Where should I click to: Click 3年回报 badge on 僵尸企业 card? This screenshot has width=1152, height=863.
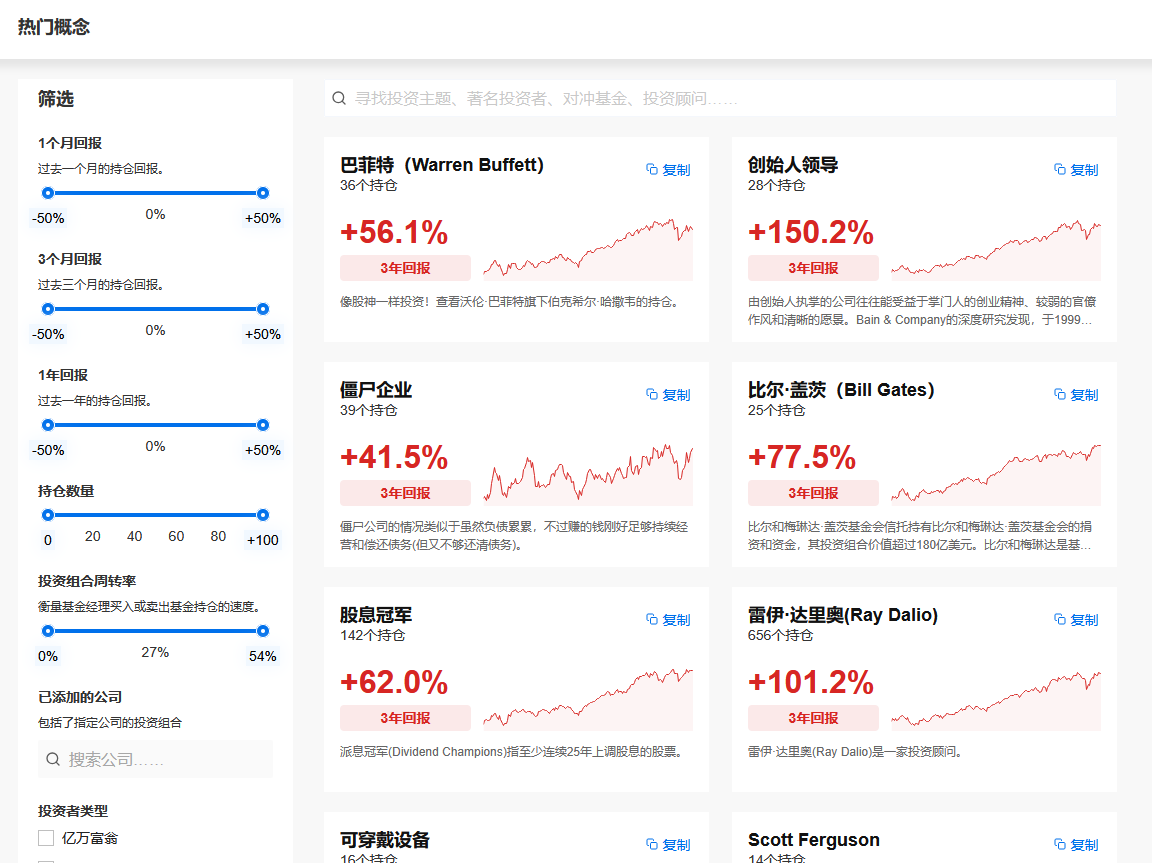point(405,493)
